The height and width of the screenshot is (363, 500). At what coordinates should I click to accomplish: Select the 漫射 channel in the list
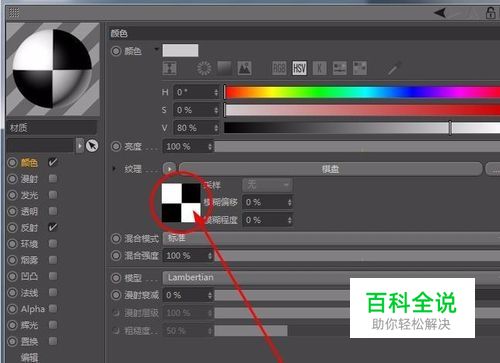[29, 179]
